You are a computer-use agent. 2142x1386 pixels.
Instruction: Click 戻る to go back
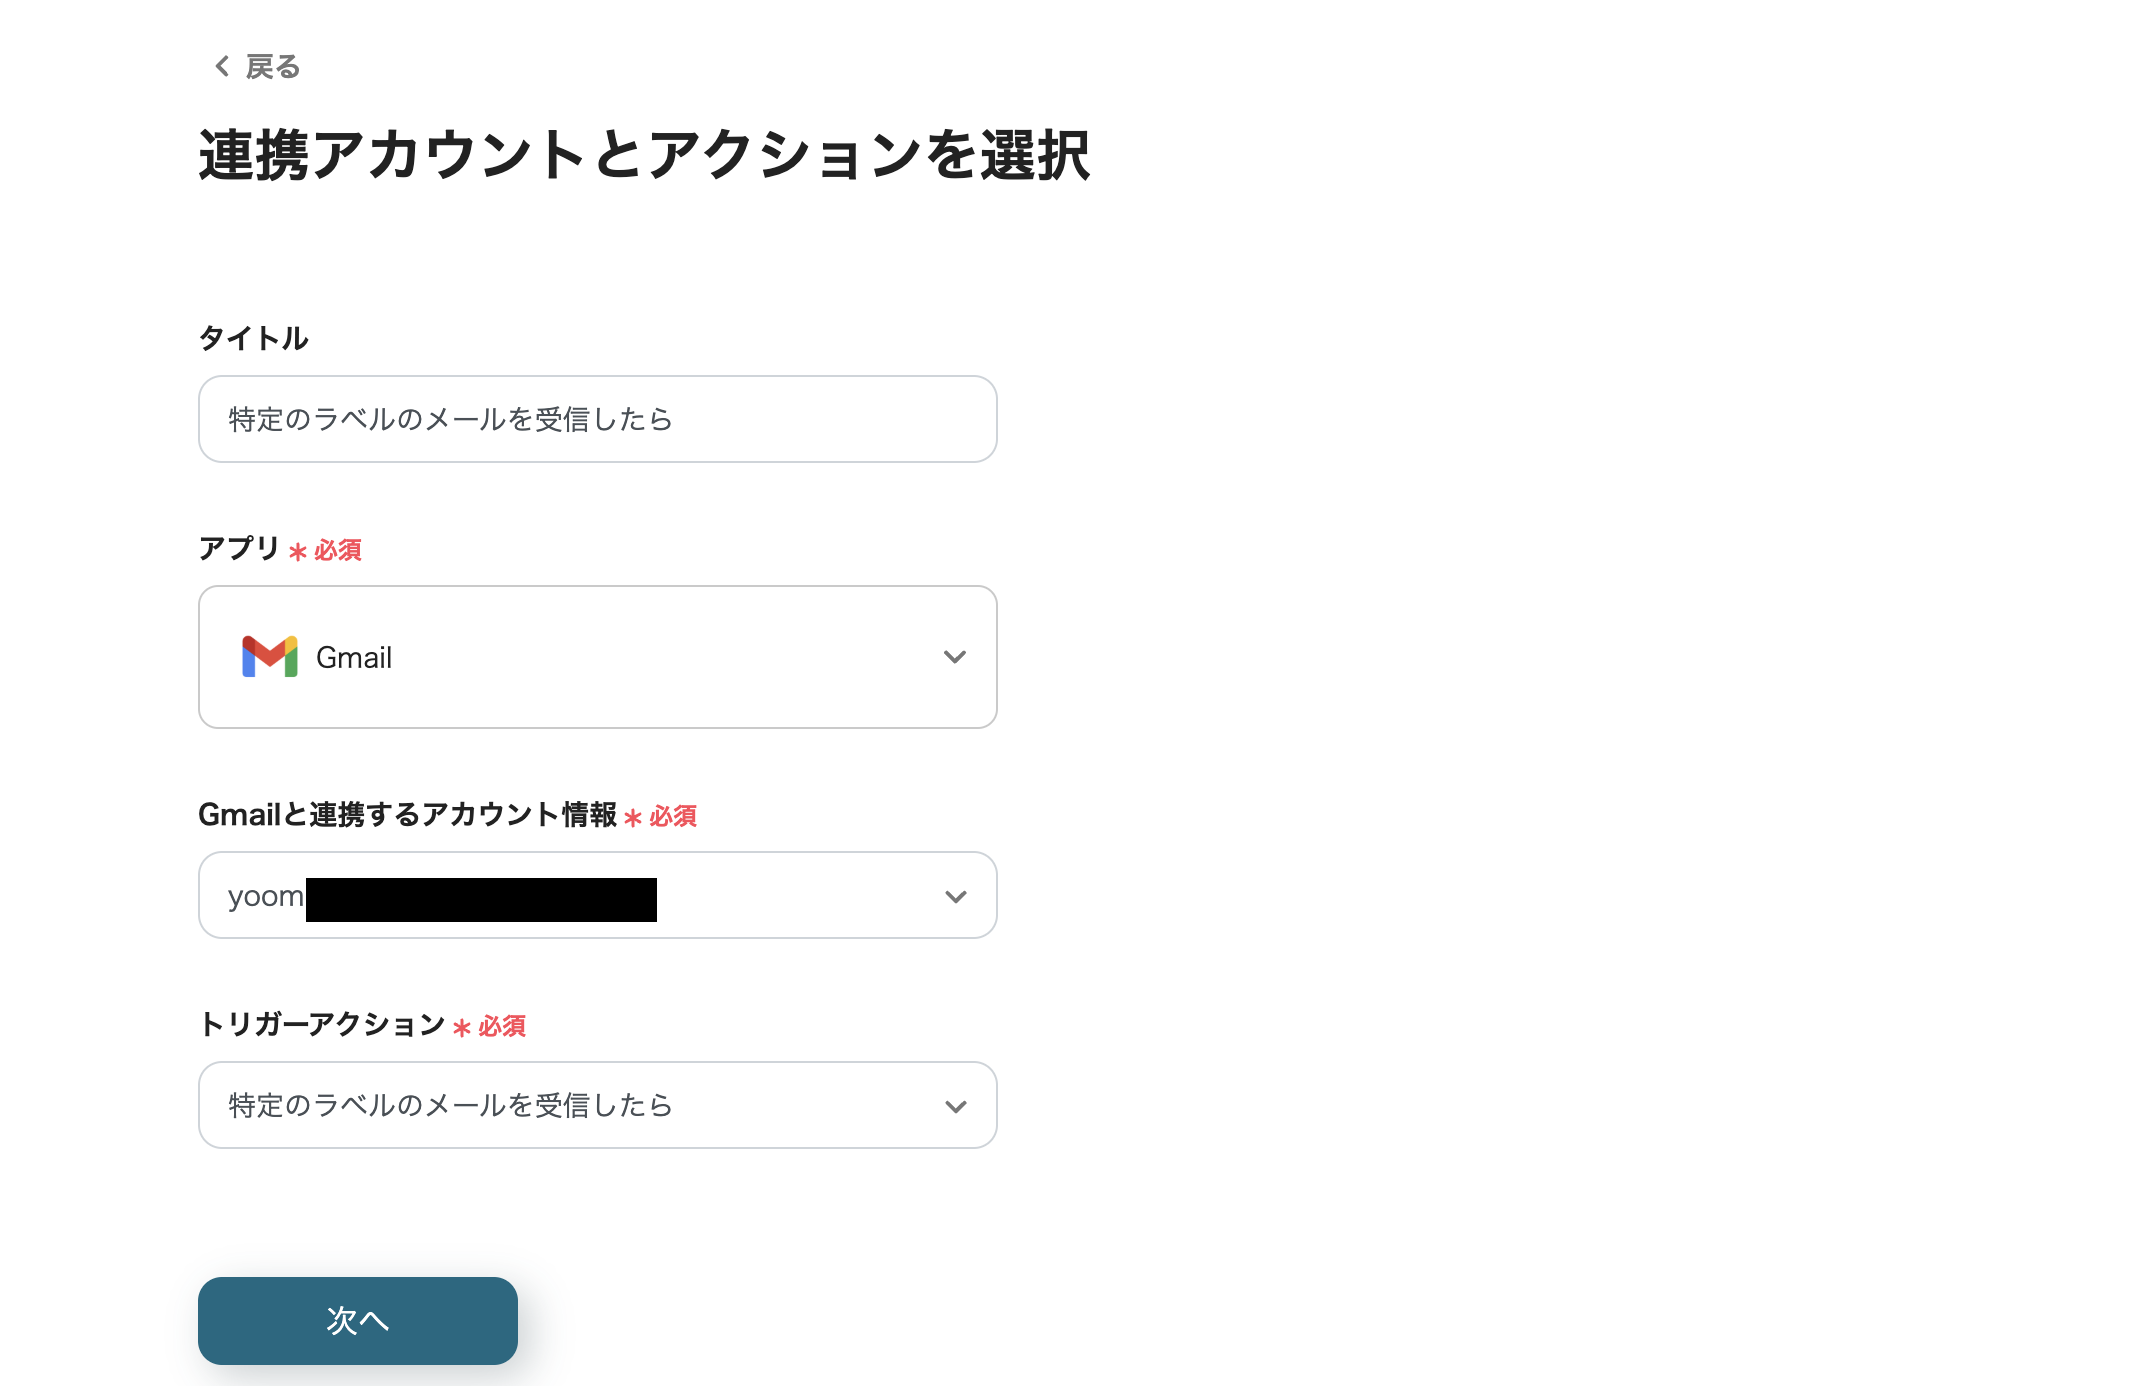point(272,67)
